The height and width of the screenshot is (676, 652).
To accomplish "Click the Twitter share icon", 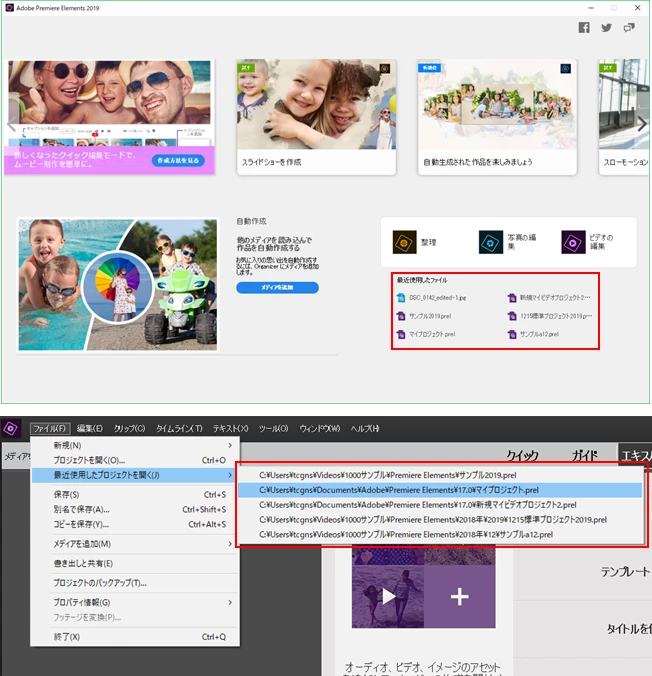I will coord(606,28).
